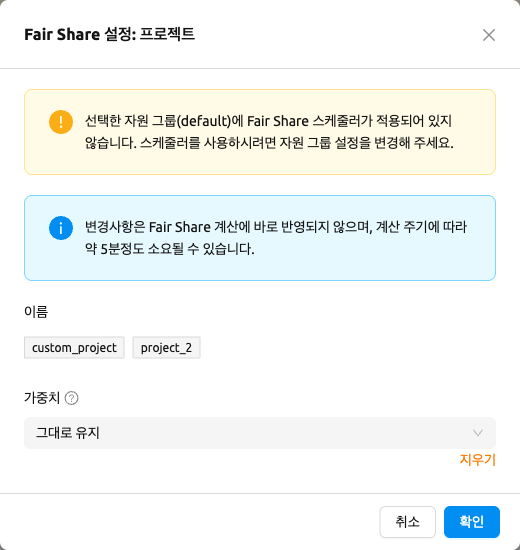Click the 가중치 field label
Viewport: 520px width, 550px height.
[42, 398]
